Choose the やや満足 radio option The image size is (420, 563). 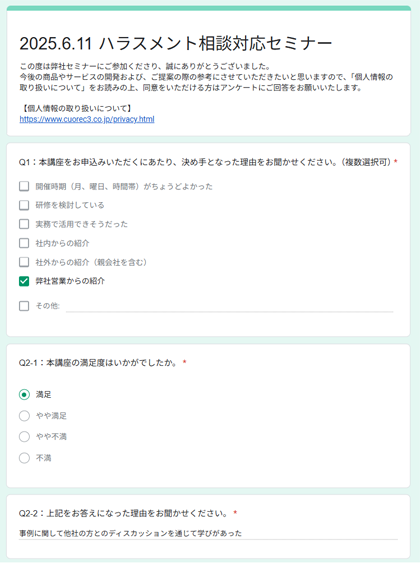coord(24,416)
